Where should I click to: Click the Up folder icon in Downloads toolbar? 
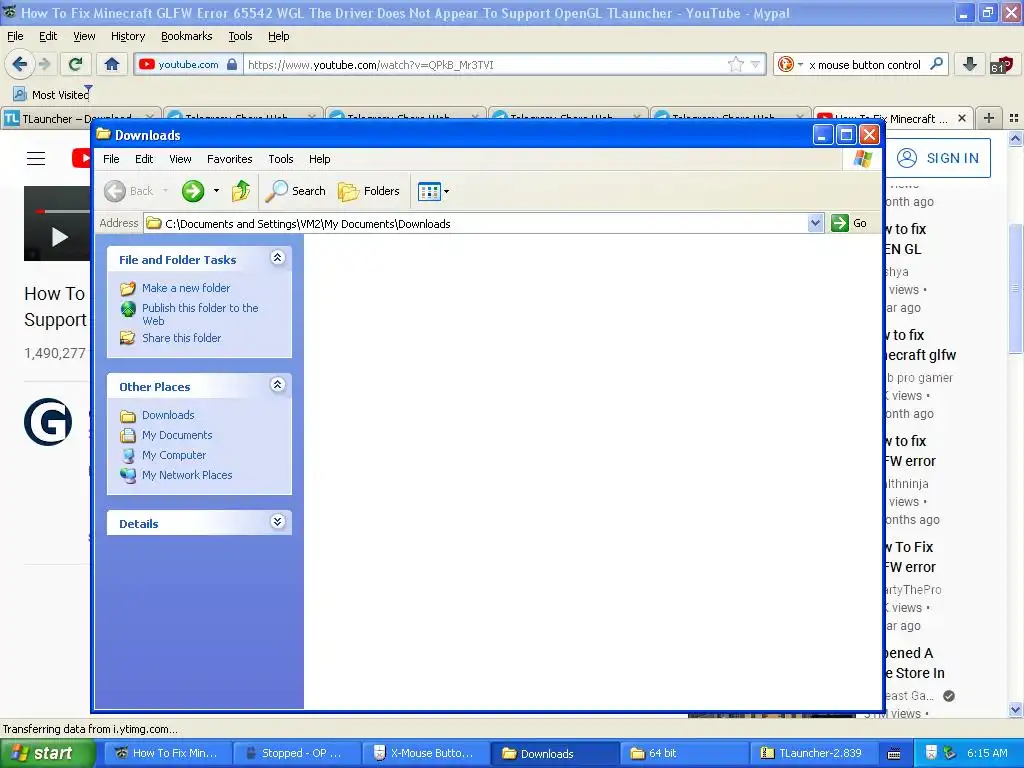click(240, 191)
